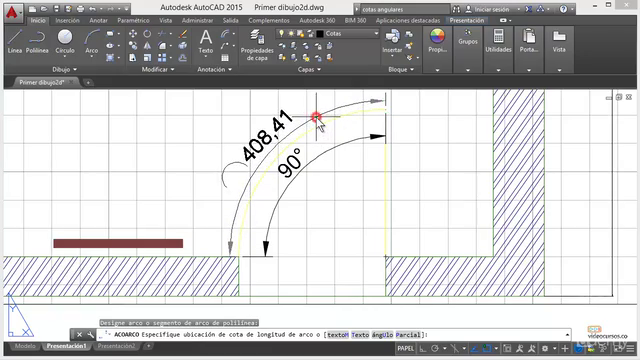Open the Grupos panel

tap(468, 37)
